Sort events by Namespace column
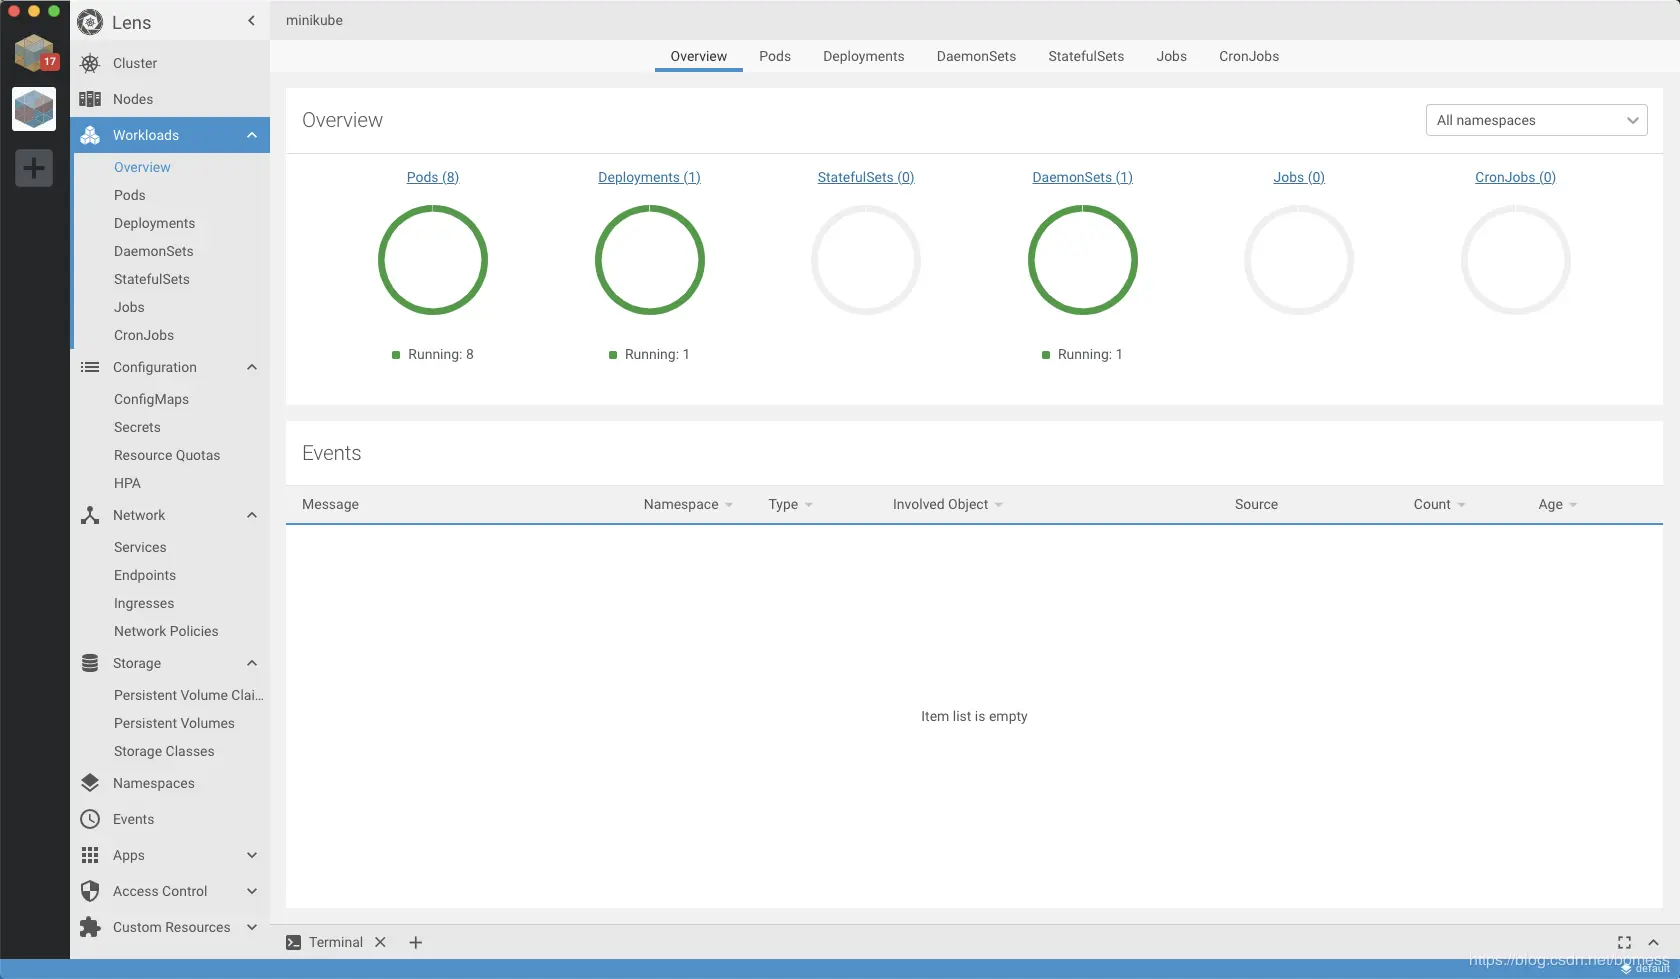 click(688, 505)
